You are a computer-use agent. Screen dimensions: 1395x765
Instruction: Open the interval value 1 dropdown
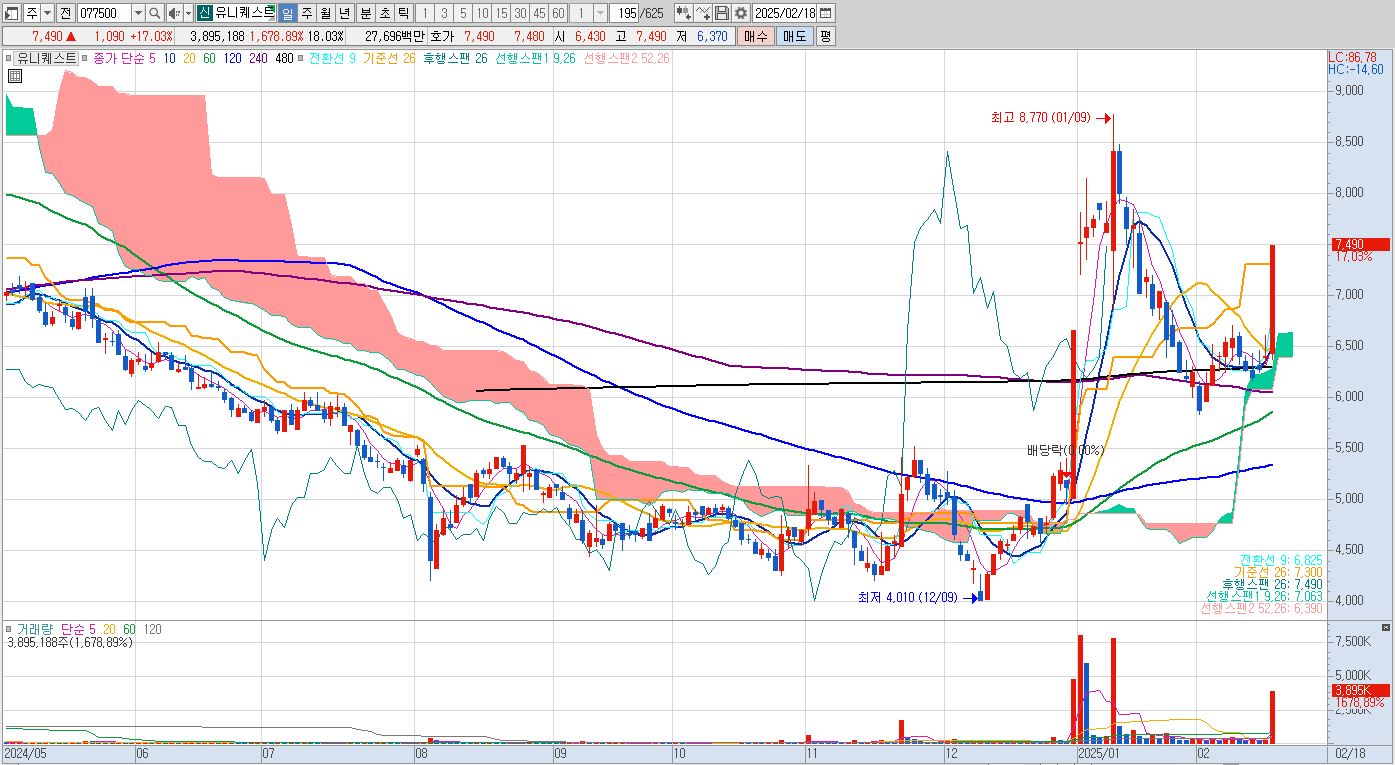(600, 13)
